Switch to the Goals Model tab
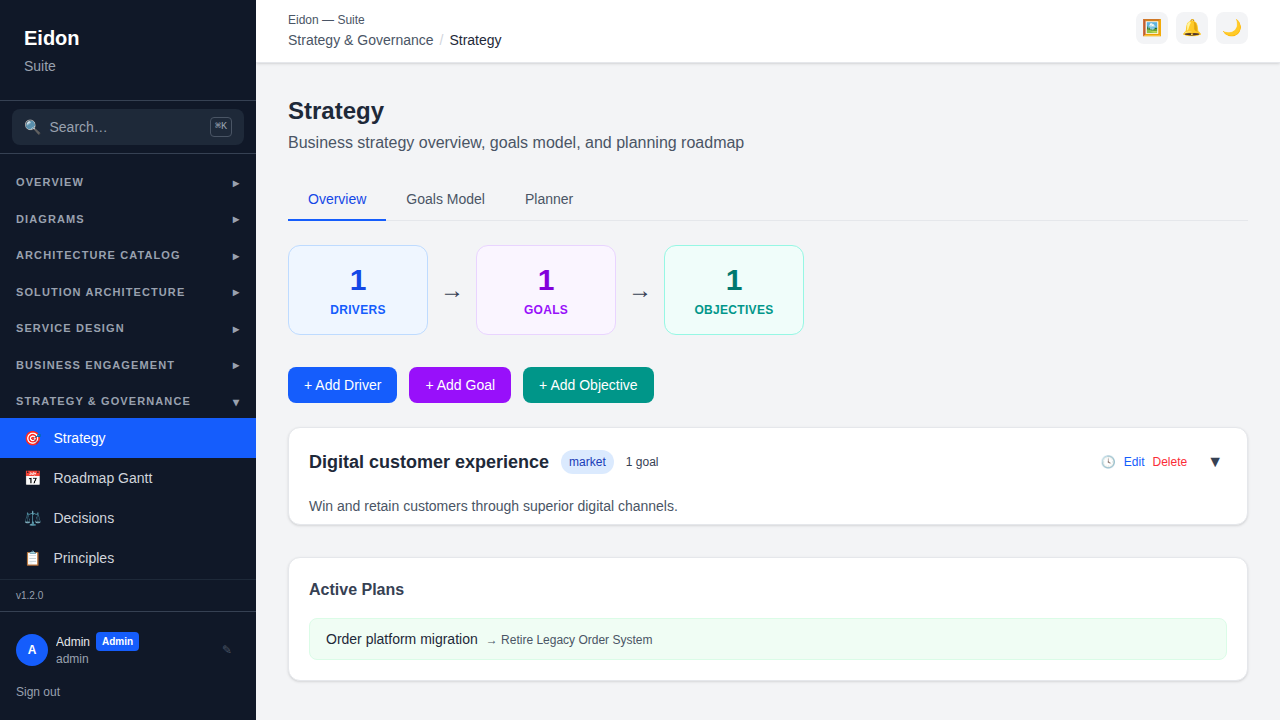 click(445, 199)
